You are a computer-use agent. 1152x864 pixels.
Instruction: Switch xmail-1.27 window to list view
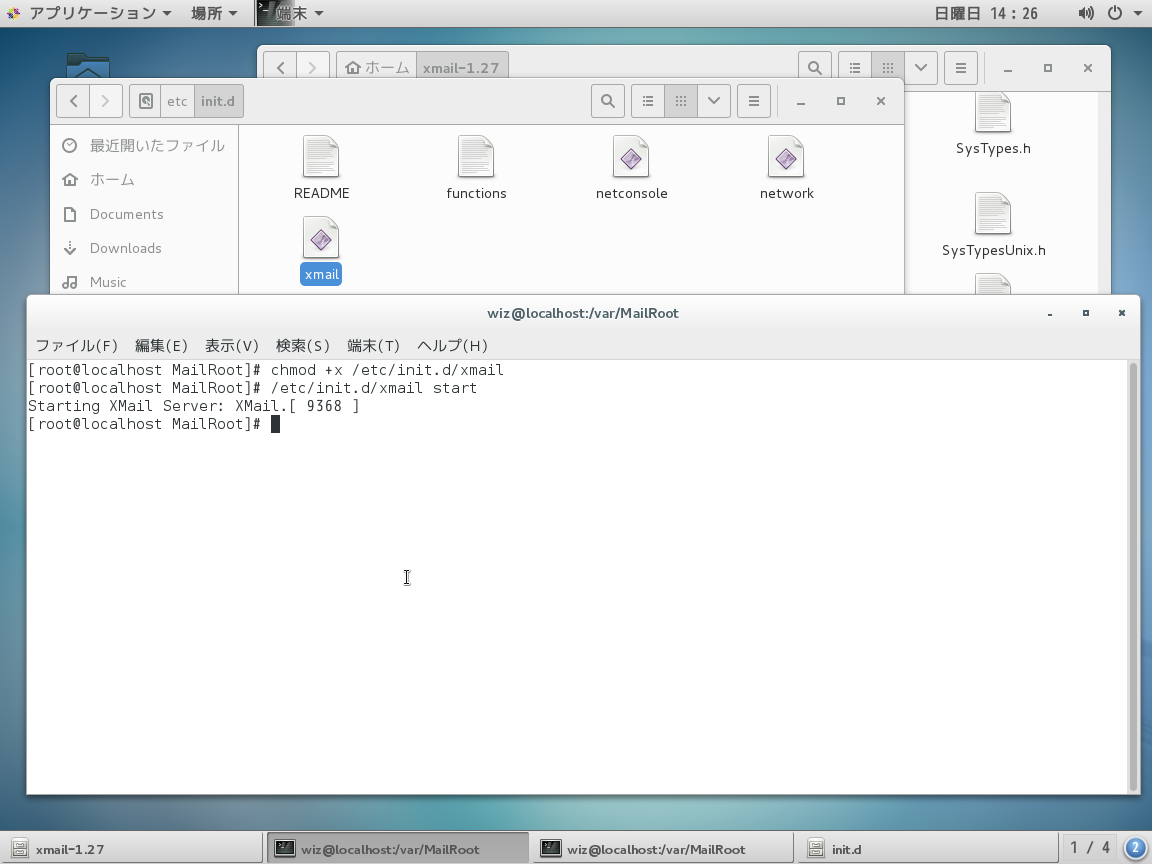pos(855,68)
